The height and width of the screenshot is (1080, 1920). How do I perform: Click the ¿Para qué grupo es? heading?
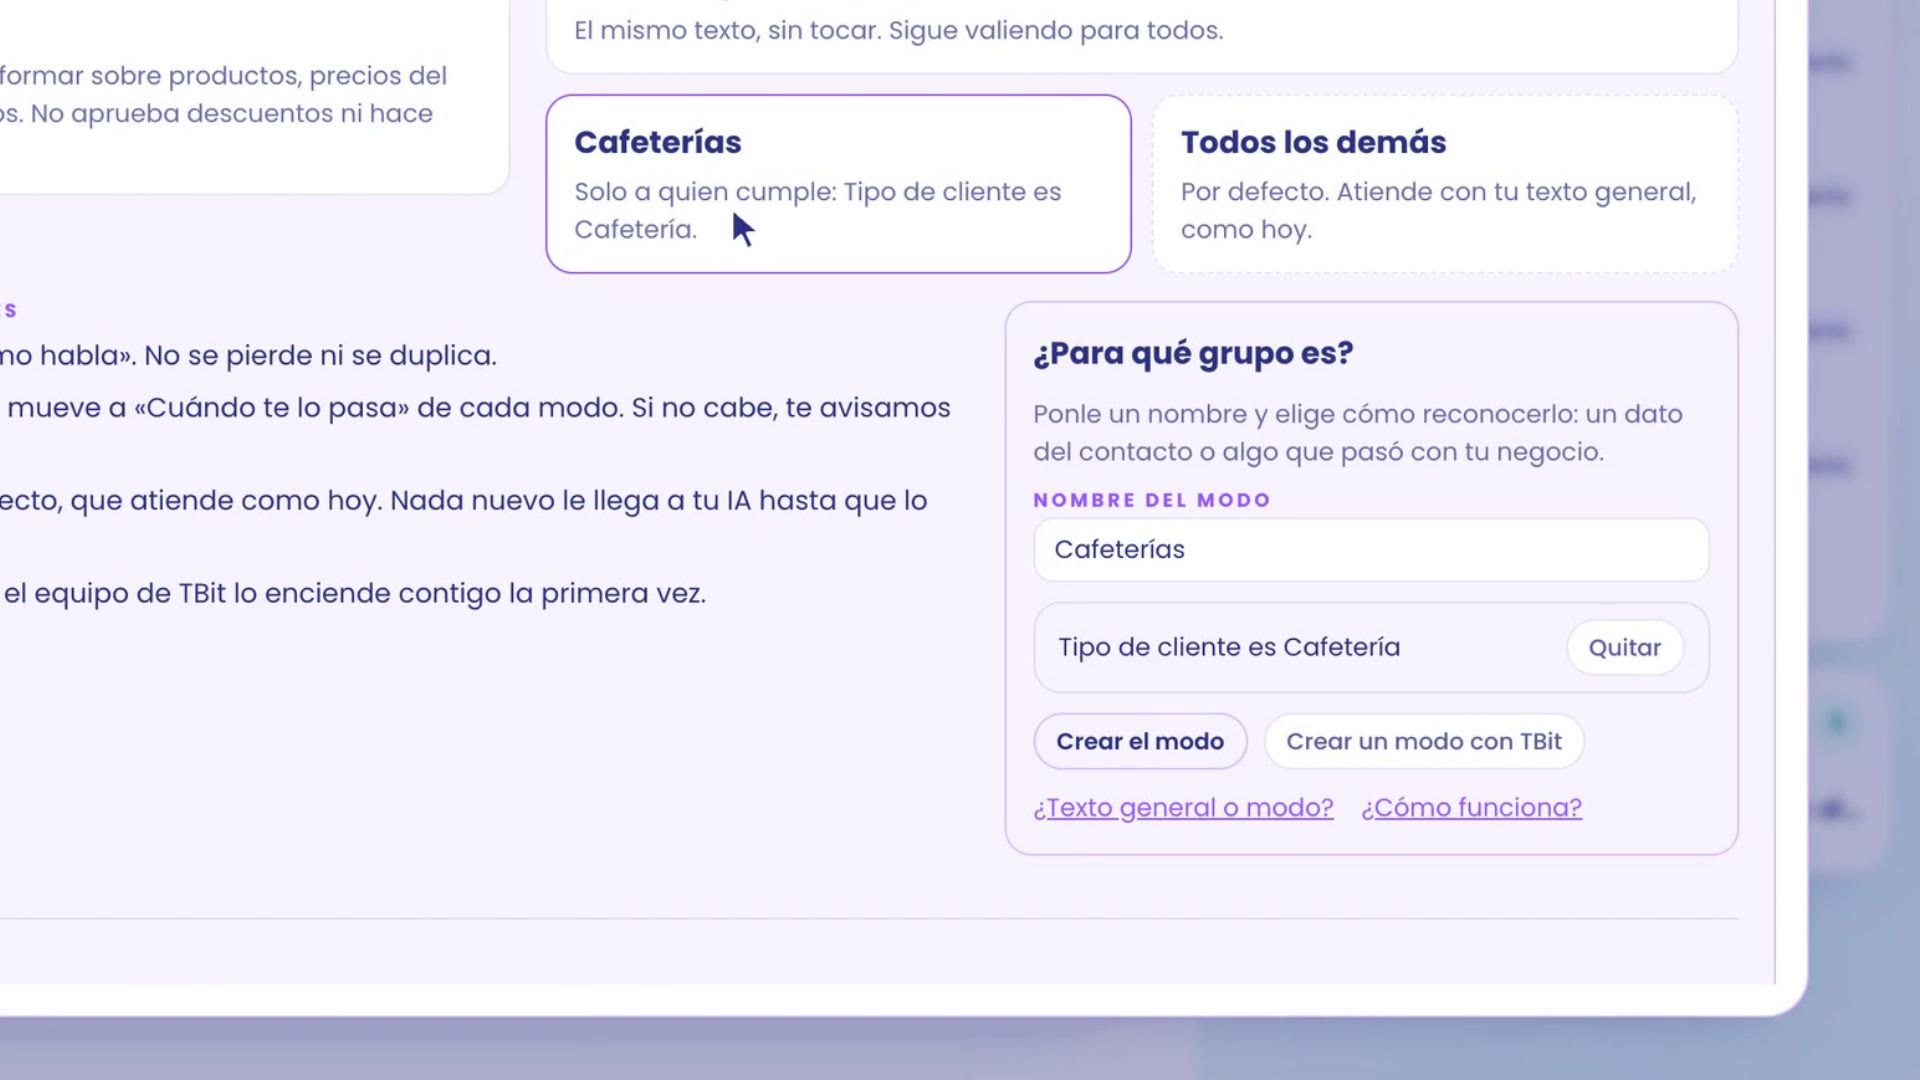pyautogui.click(x=1193, y=354)
